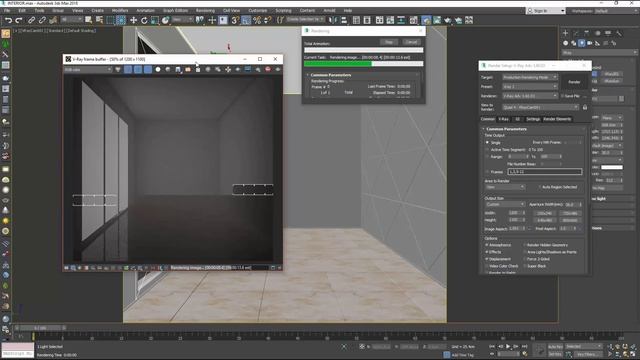Click the Render Production teapot icon
This screenshot has height=360, width=640.
(448, 20)
